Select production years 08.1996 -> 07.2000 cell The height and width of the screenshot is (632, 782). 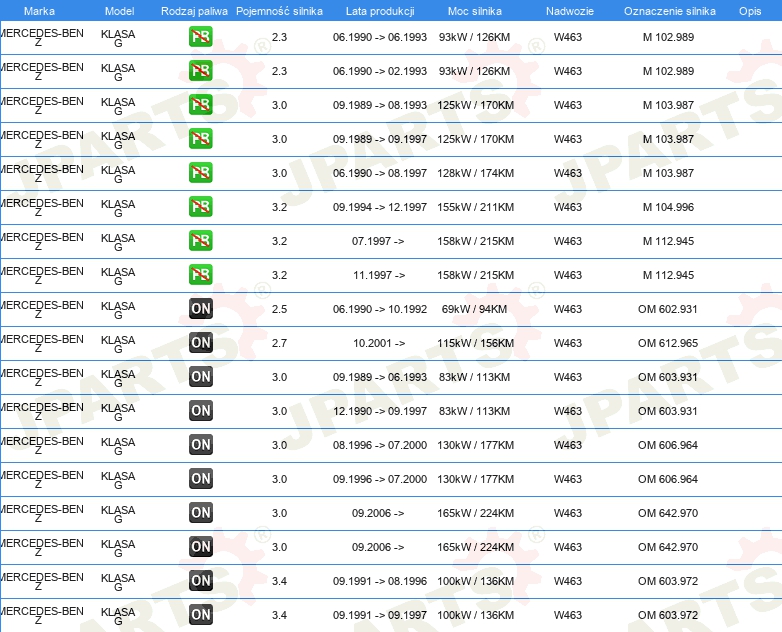click(x=380, y=445)
